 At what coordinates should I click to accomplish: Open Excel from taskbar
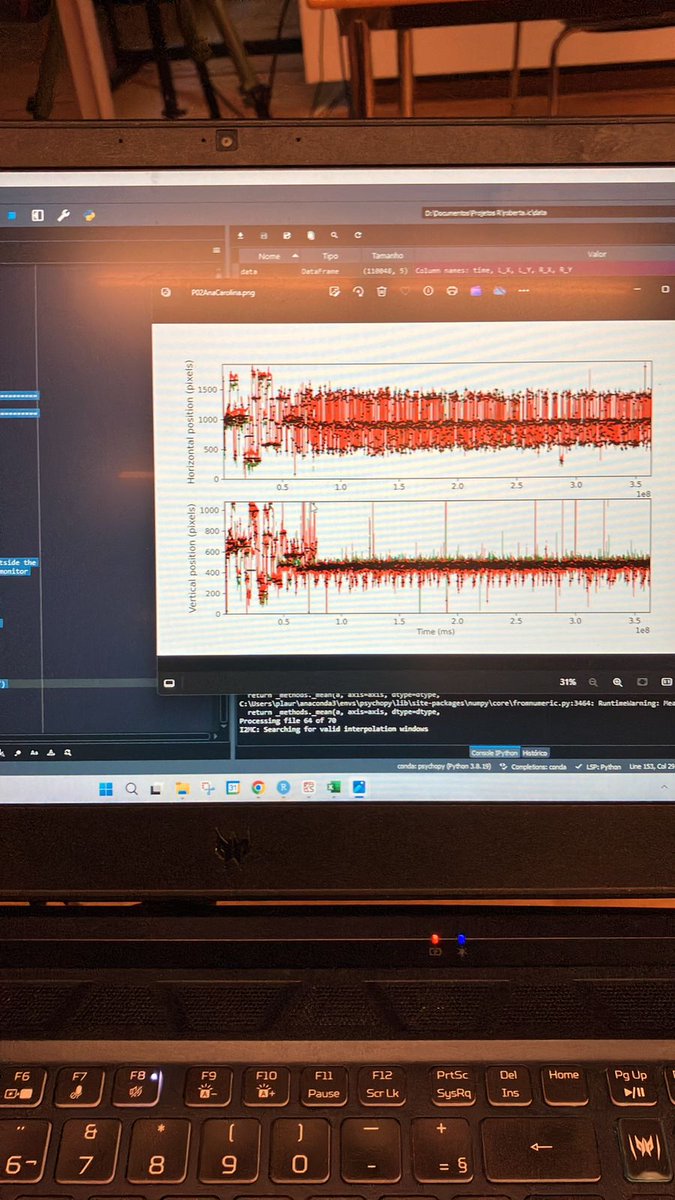(x=333, y=789)
